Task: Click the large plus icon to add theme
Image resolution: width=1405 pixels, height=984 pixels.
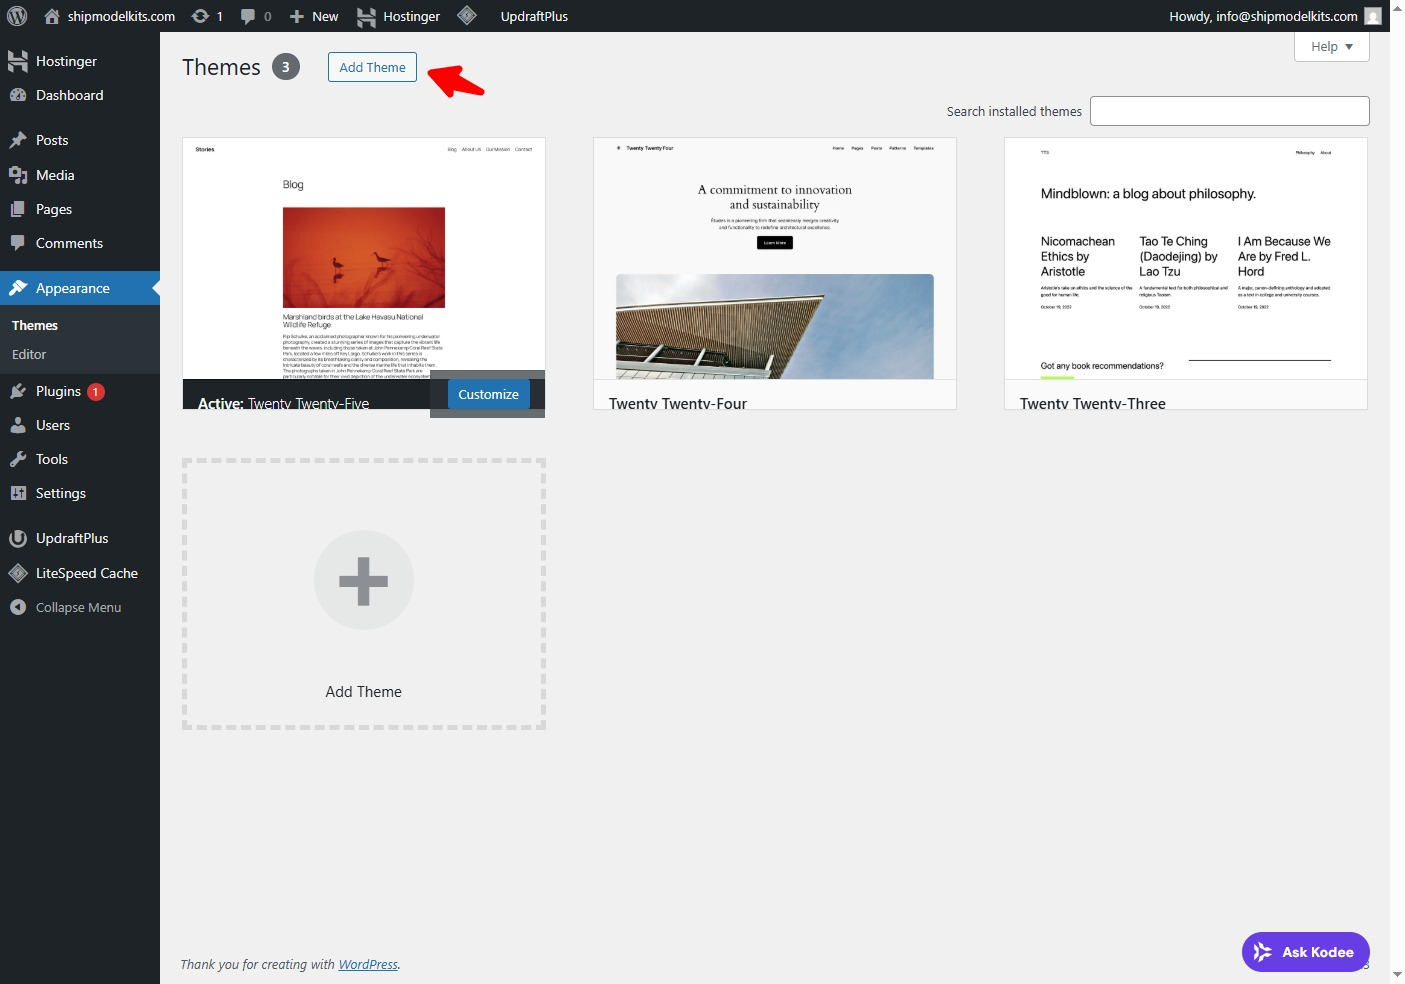Action: click(363, 581)
